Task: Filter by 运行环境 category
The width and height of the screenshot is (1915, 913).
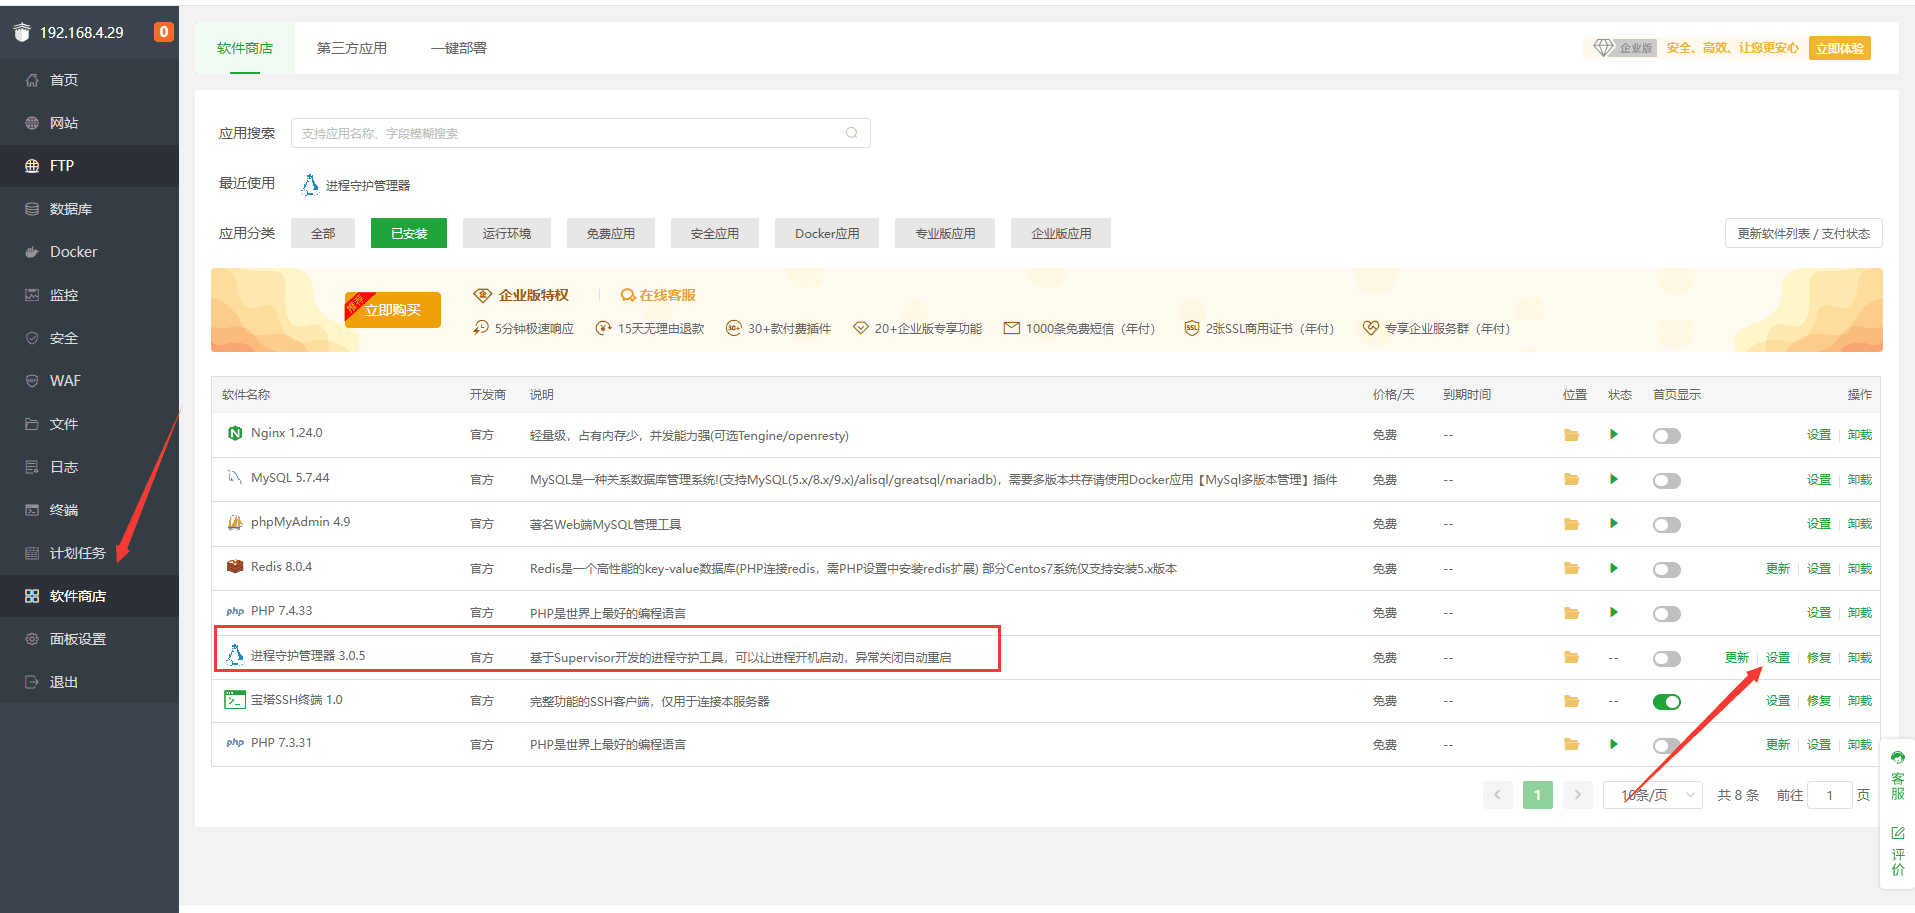Action: pos(507,233)
